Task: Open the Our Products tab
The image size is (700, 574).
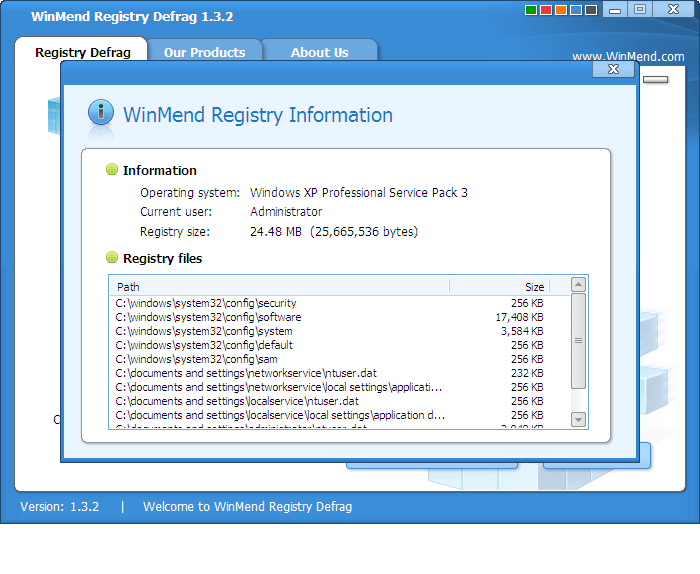Action: [x=204, y=52]
